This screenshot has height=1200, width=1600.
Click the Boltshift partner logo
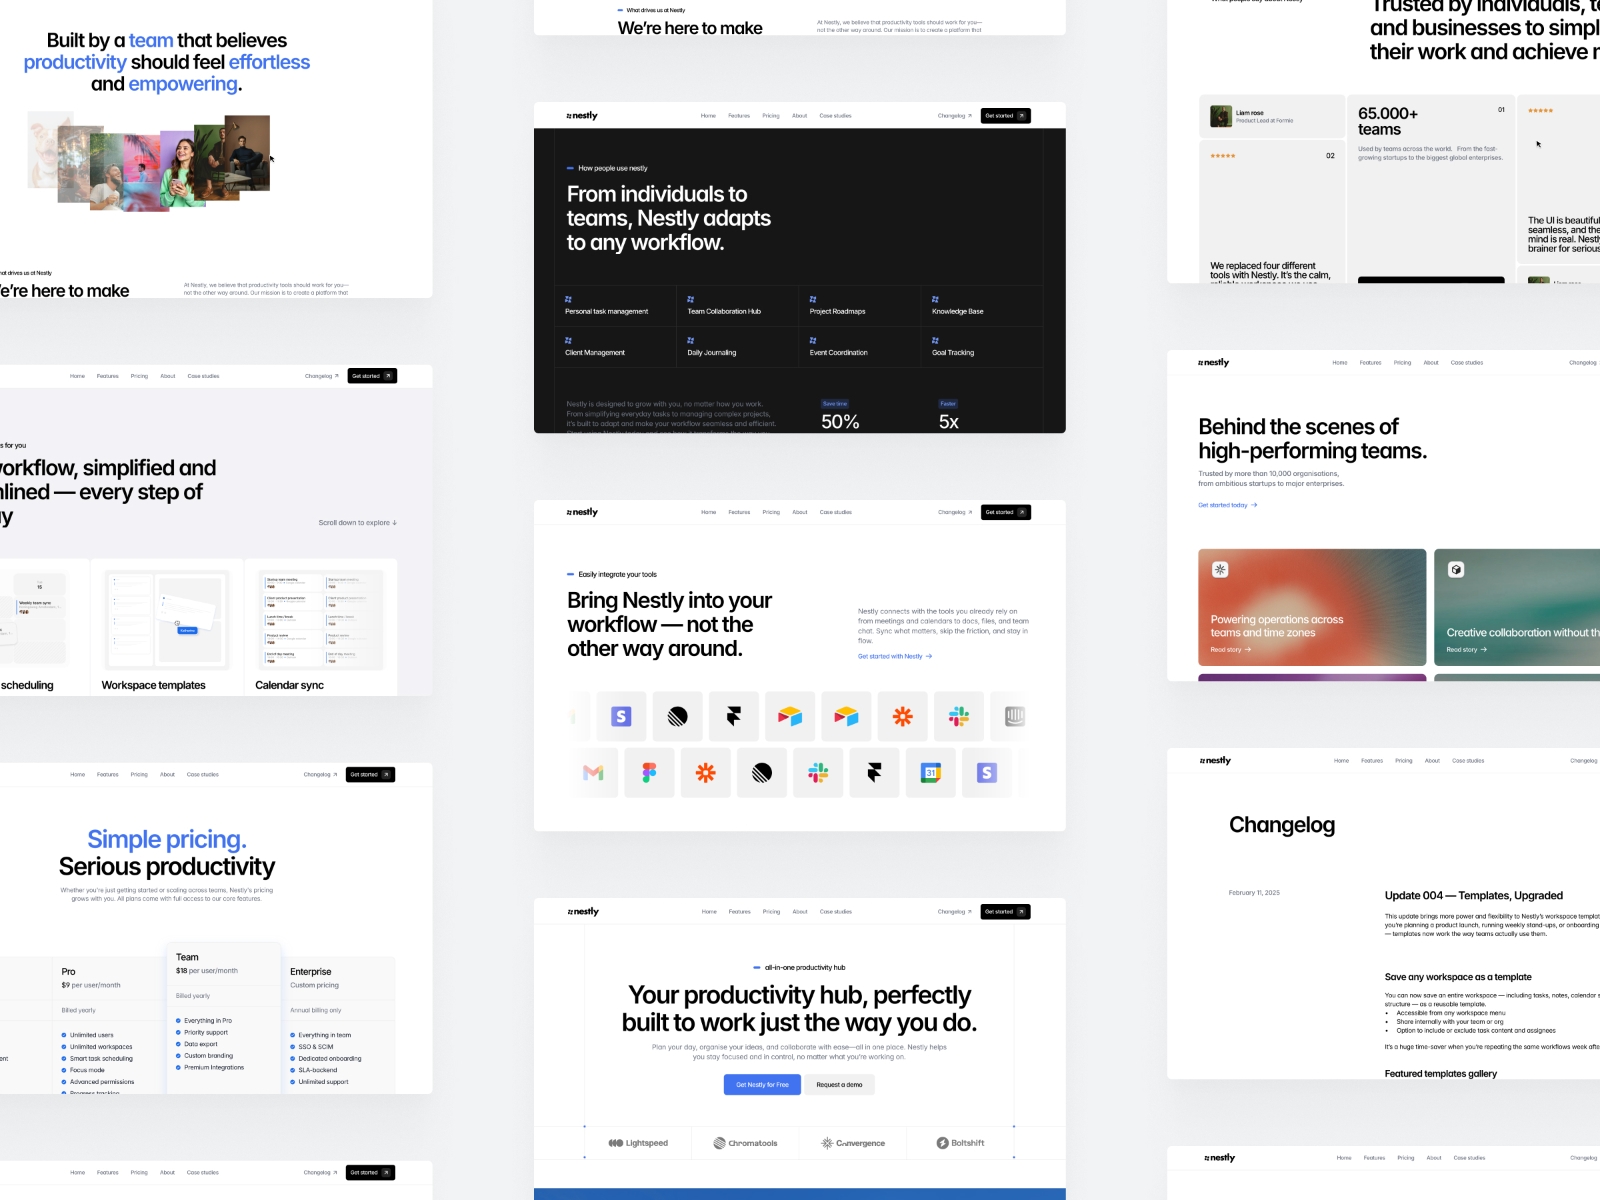[960, 1142]
